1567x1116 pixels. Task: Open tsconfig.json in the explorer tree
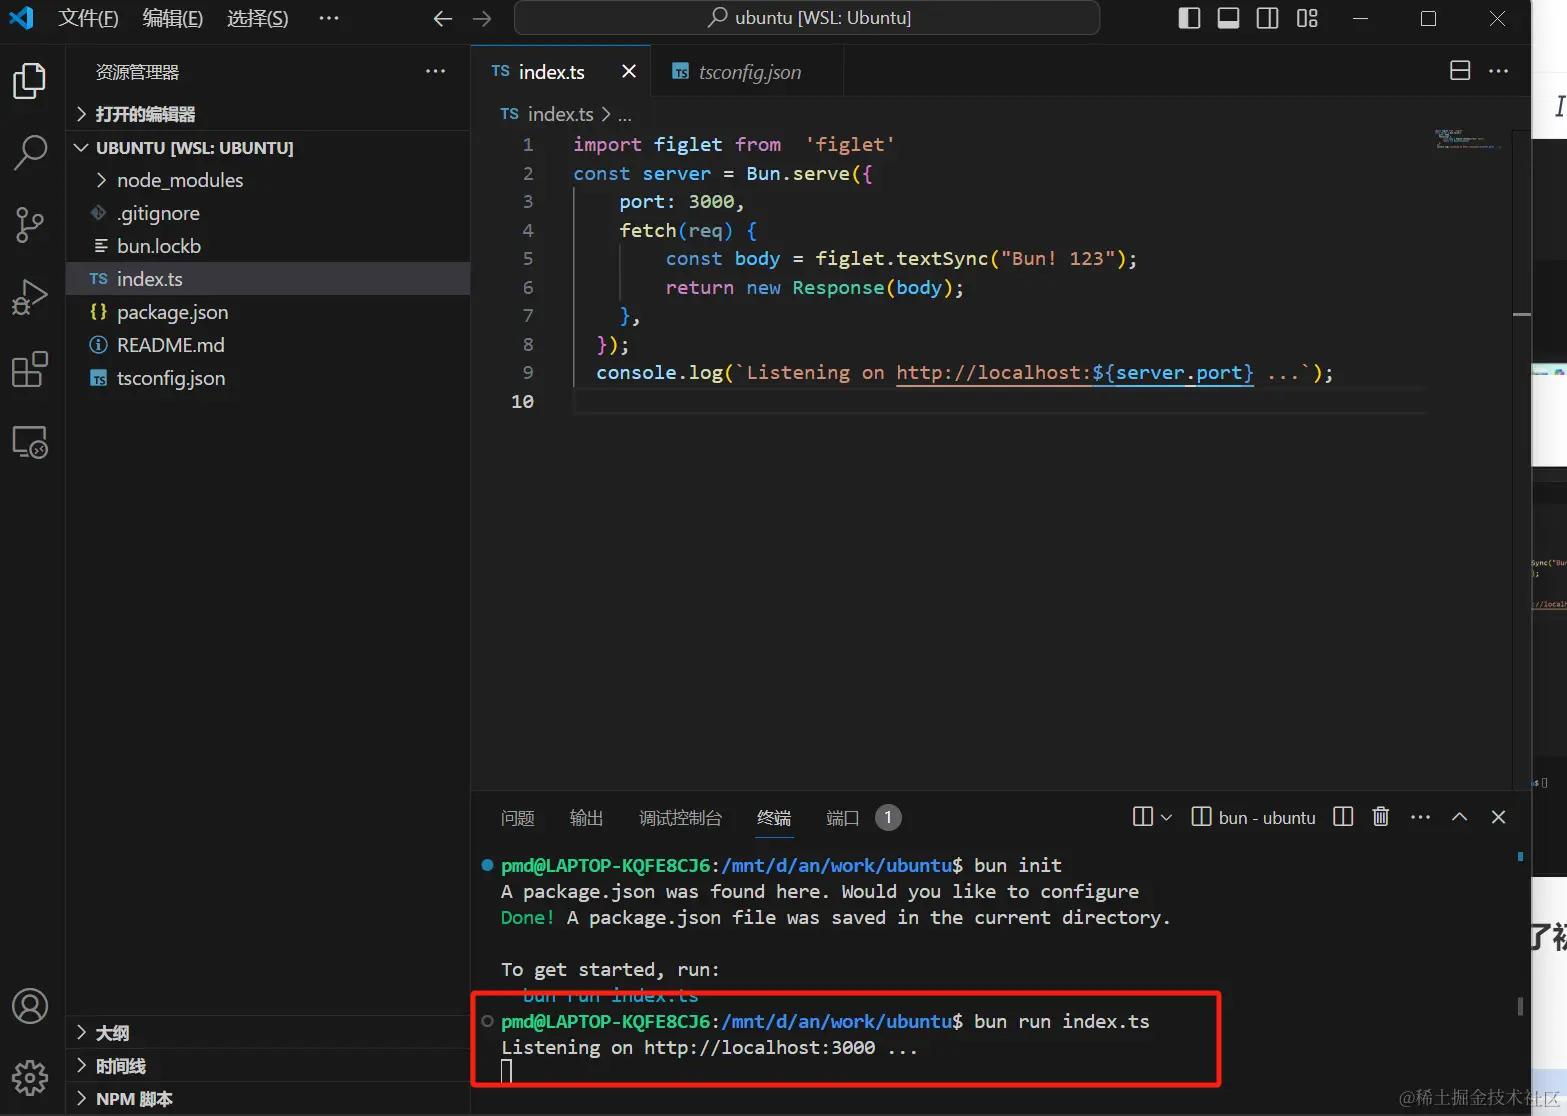268,378
